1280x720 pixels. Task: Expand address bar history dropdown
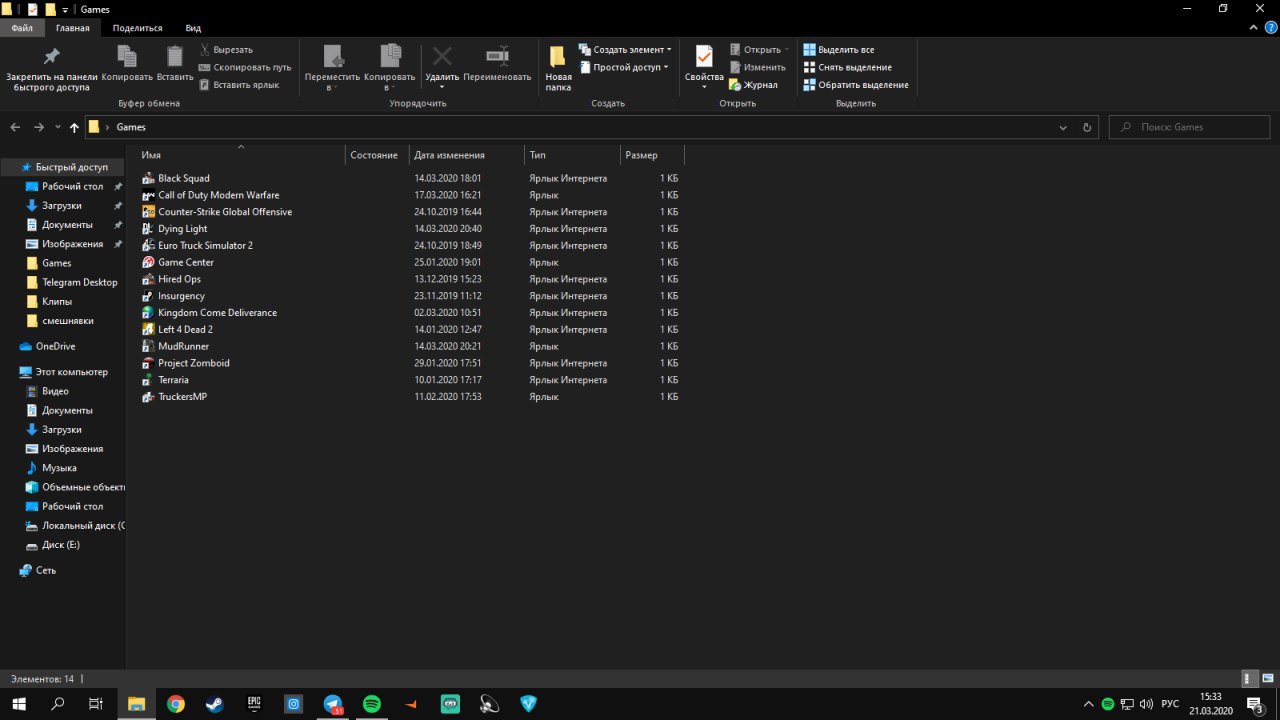pyautogui.click(x=1063, y=127)
